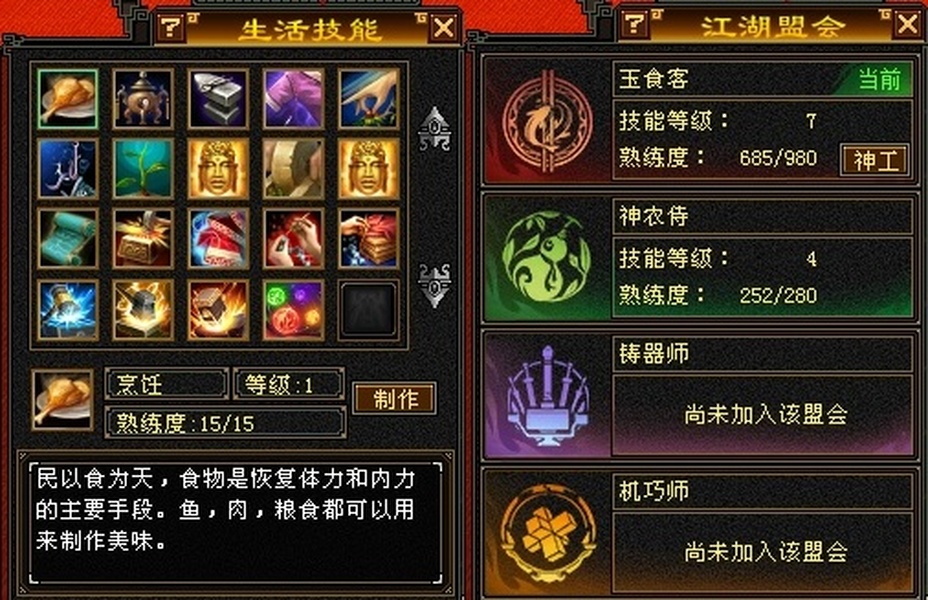This screenshot has height=600, width=928.
Task: Select the teal scroll skill icon
Action: point(67,239)
